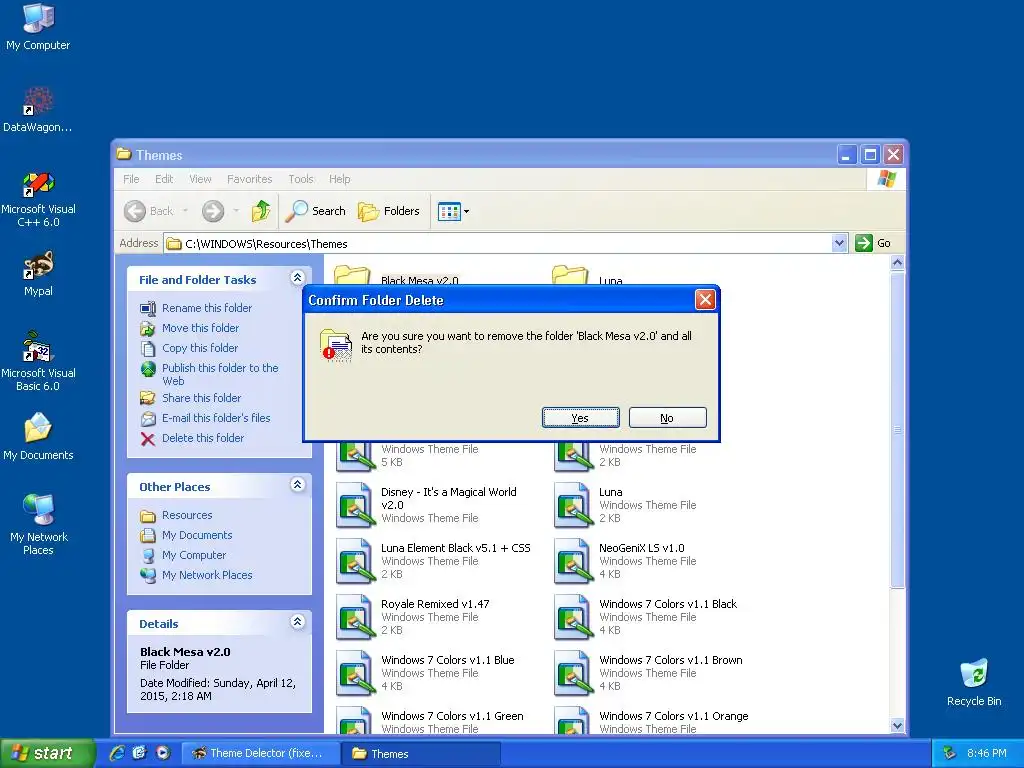Screen dimensions: 1024x768
Task: Open the View menu
Action: click(200, 179)
